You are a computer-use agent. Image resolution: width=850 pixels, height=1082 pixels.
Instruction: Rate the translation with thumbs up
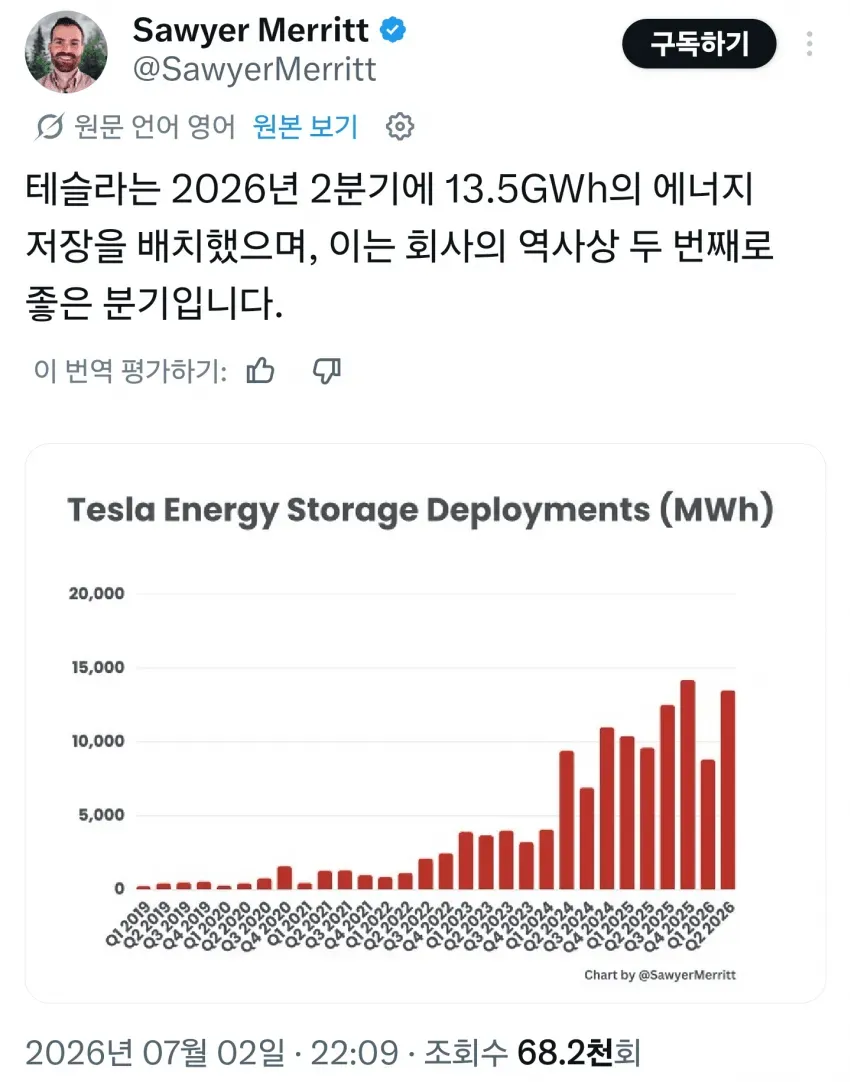point(260,371)
